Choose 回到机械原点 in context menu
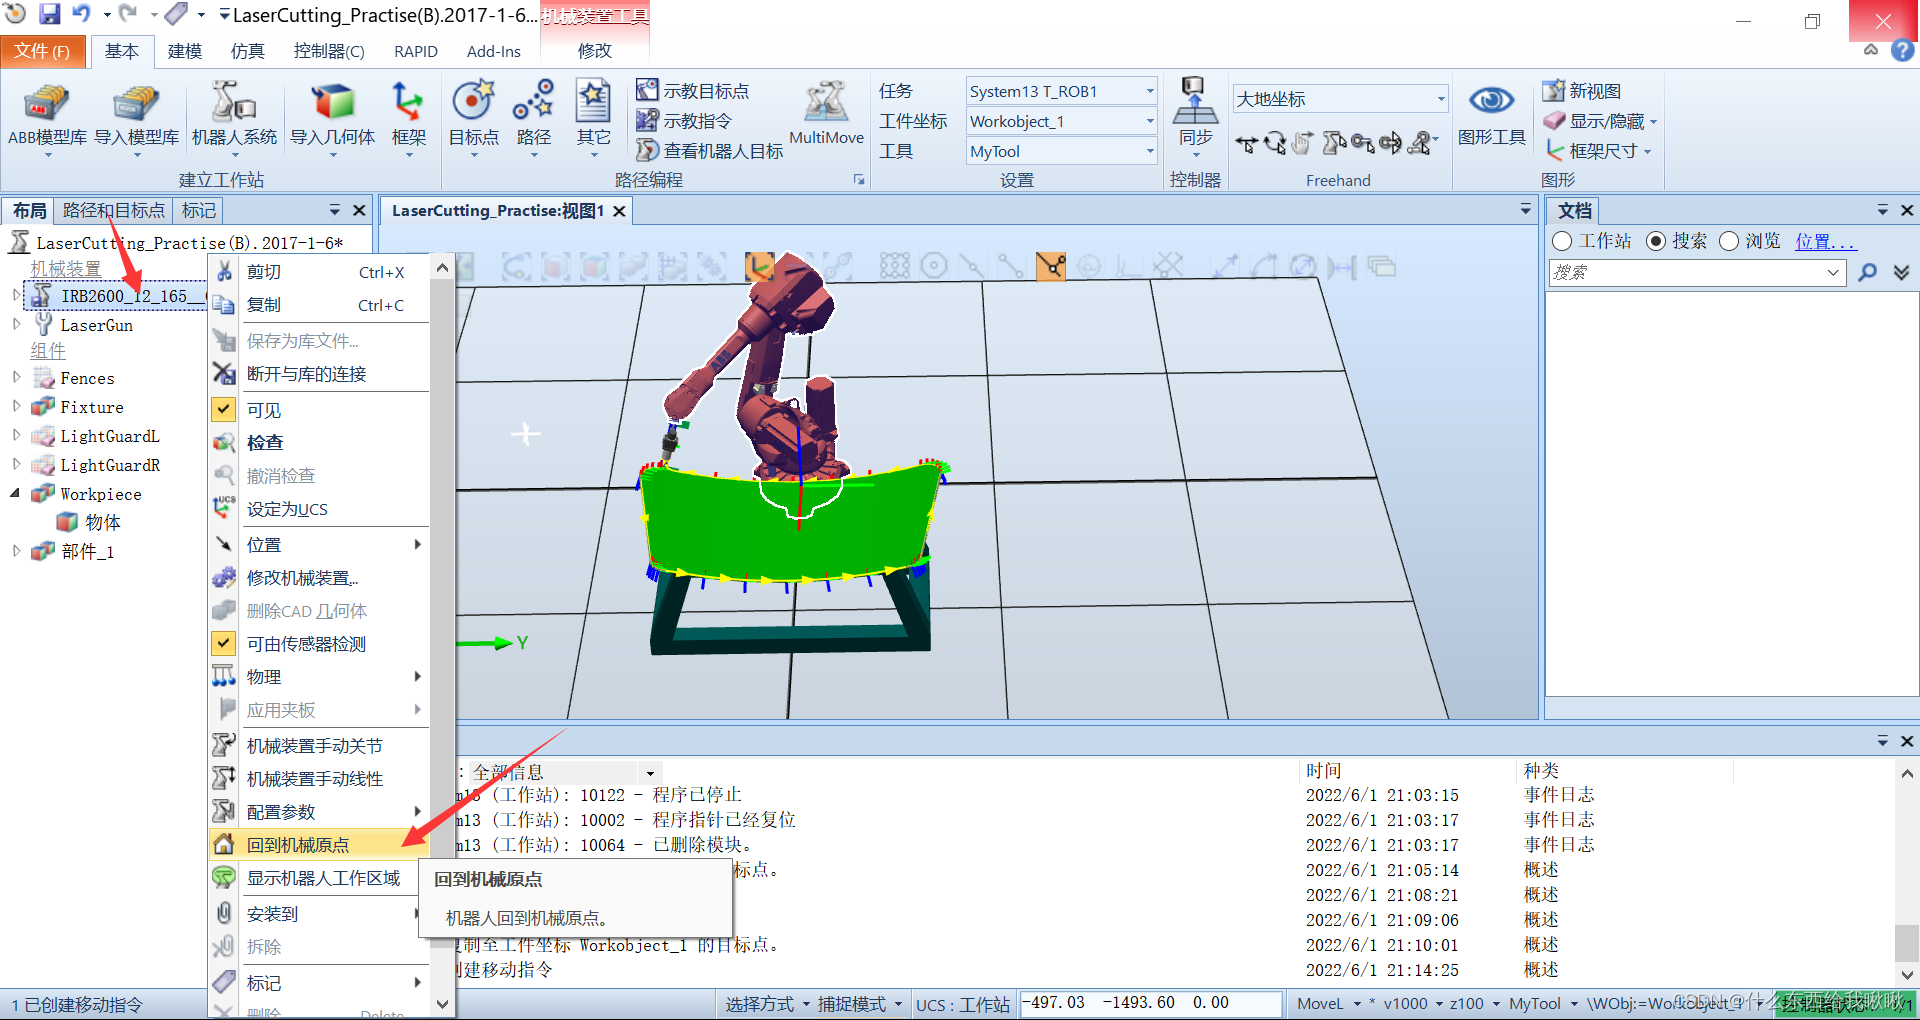The width and height of the screenshot is (1920, 1020). [319, 845]
